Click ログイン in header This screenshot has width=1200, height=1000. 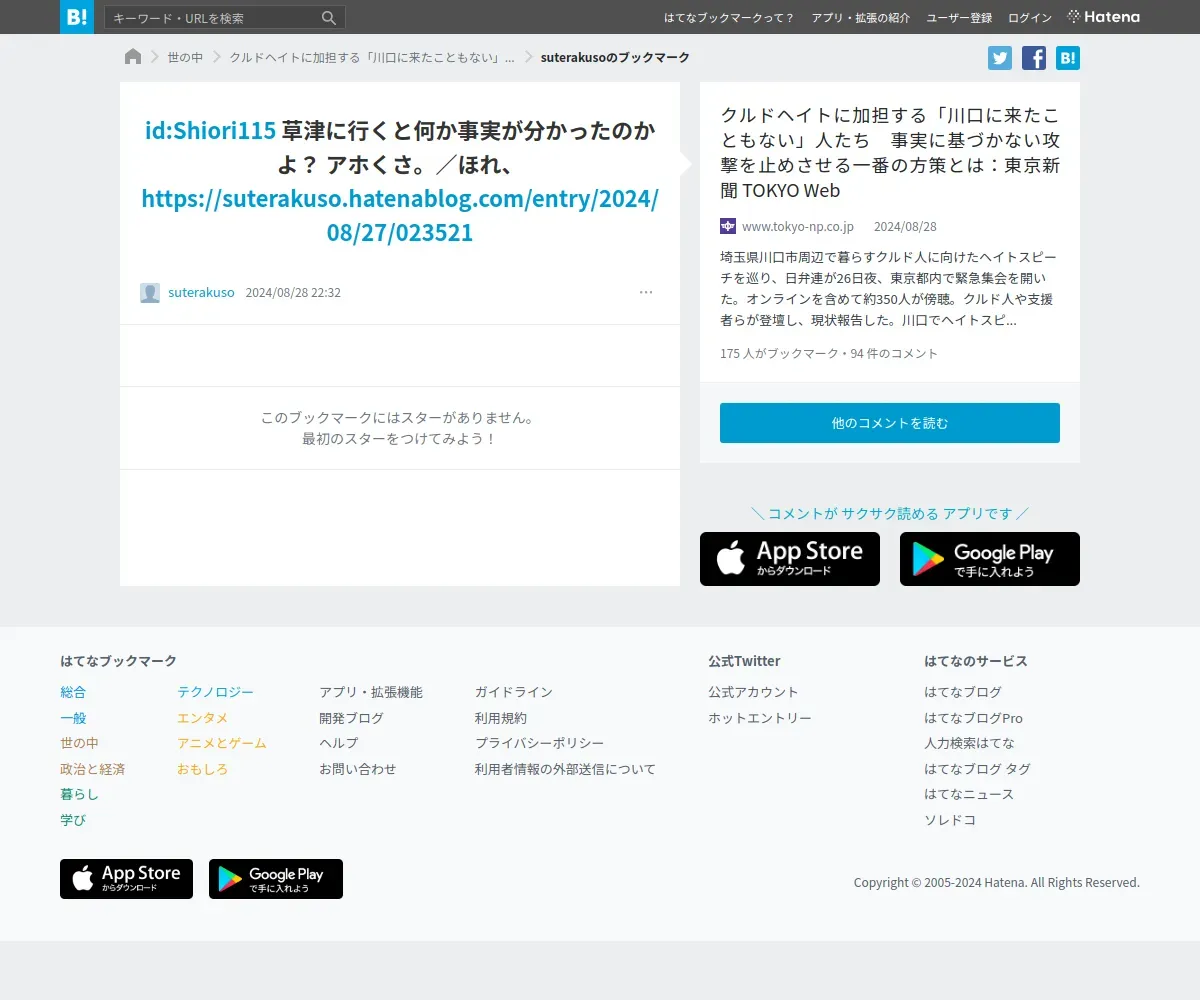coord(1030,18)
